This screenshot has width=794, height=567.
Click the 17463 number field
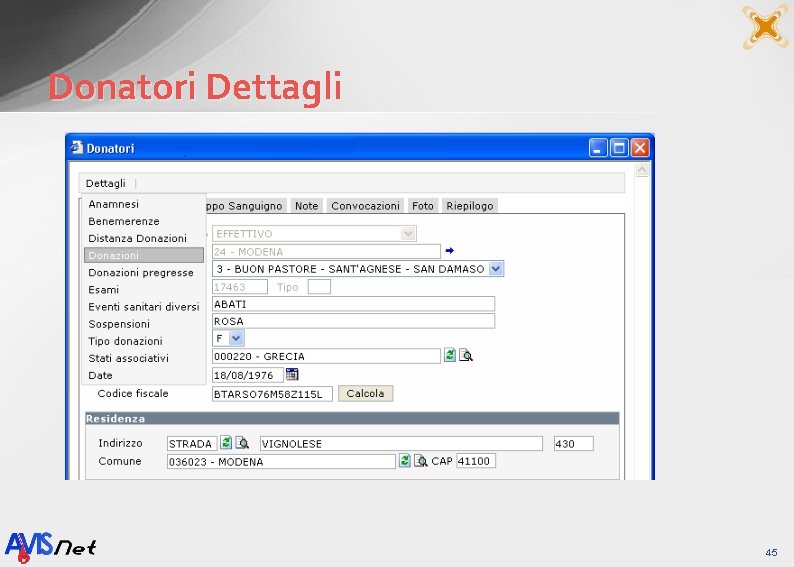point(240,287)
